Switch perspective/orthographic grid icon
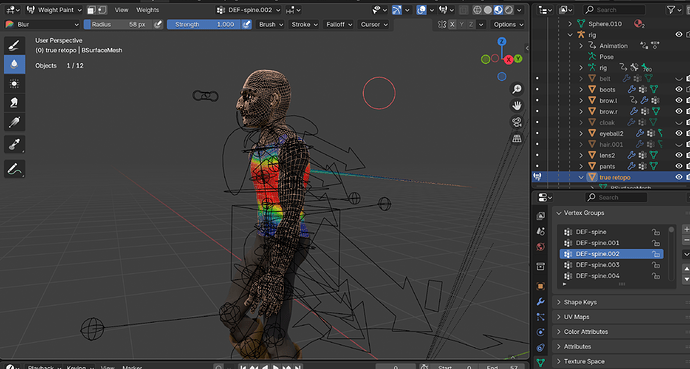Screen dimensions: 690x369 [x=517, y=138]
